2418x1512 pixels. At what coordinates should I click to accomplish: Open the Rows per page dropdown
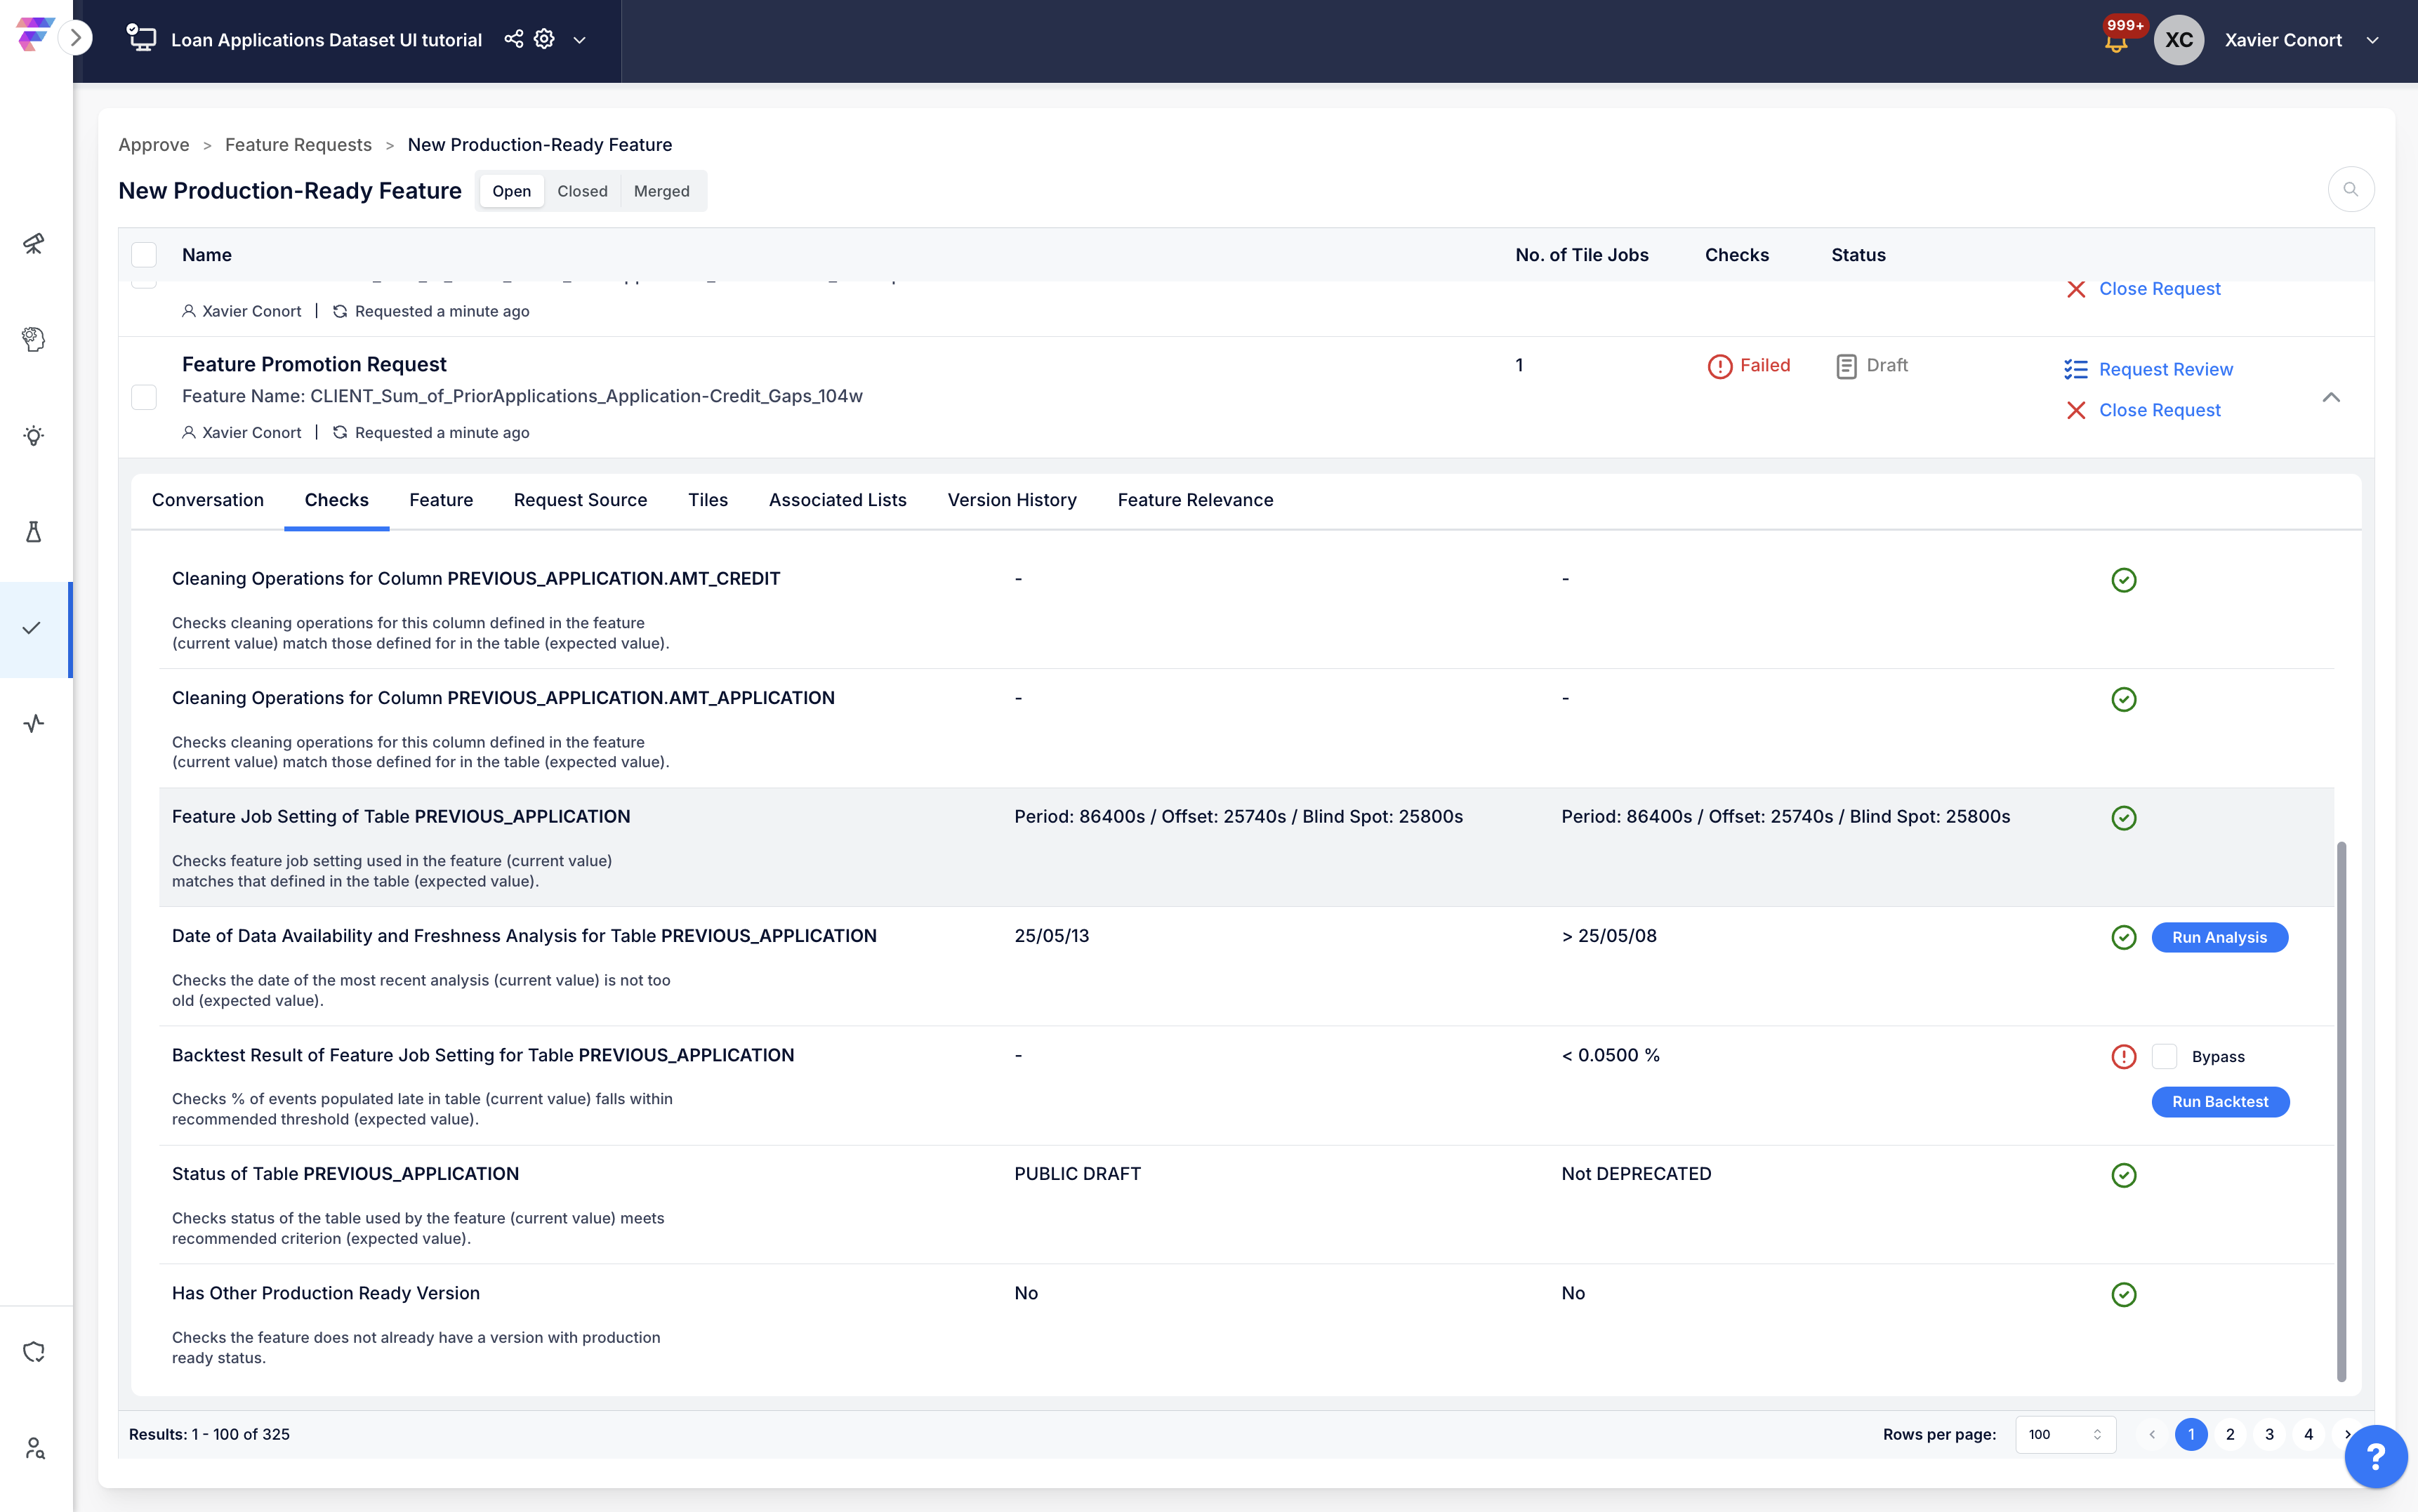[x=2065, y=1434]
